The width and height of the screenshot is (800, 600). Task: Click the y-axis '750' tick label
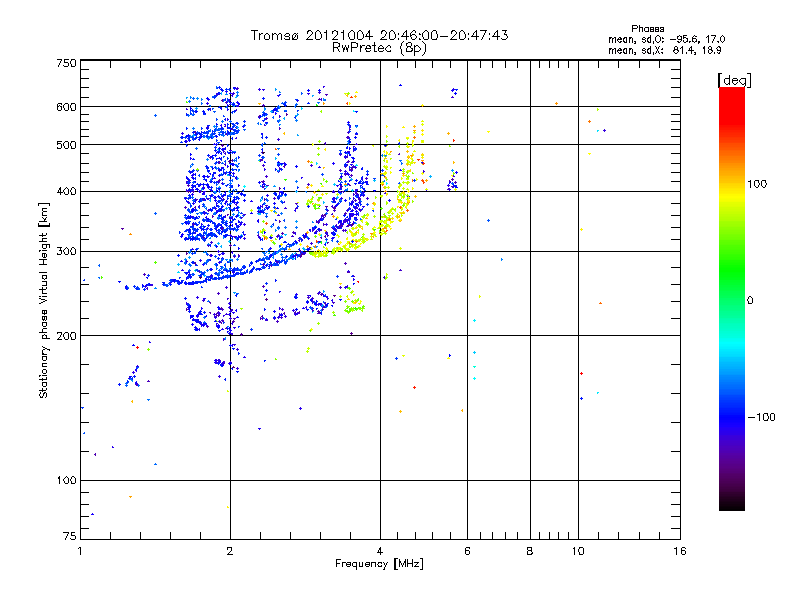tap(66, 63)
